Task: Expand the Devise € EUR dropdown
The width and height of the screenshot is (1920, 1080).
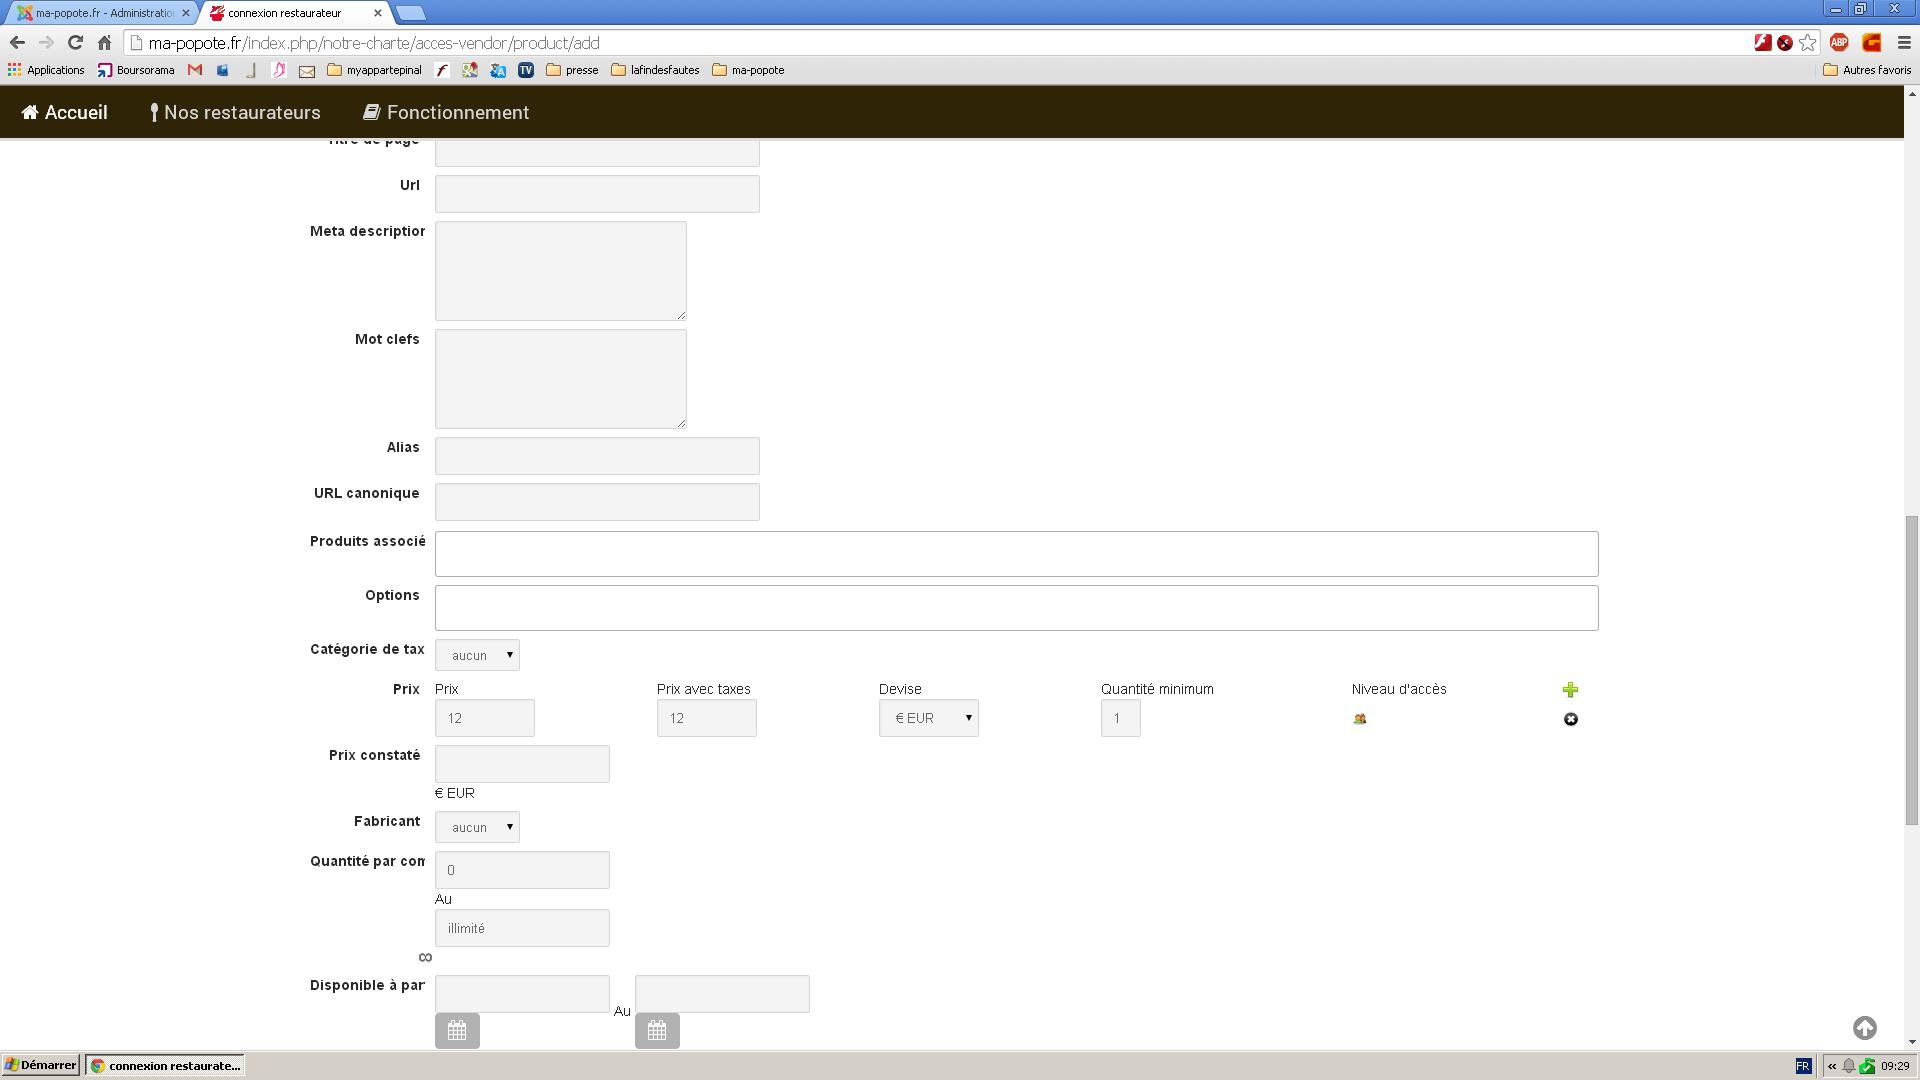Action: (928, 718)
